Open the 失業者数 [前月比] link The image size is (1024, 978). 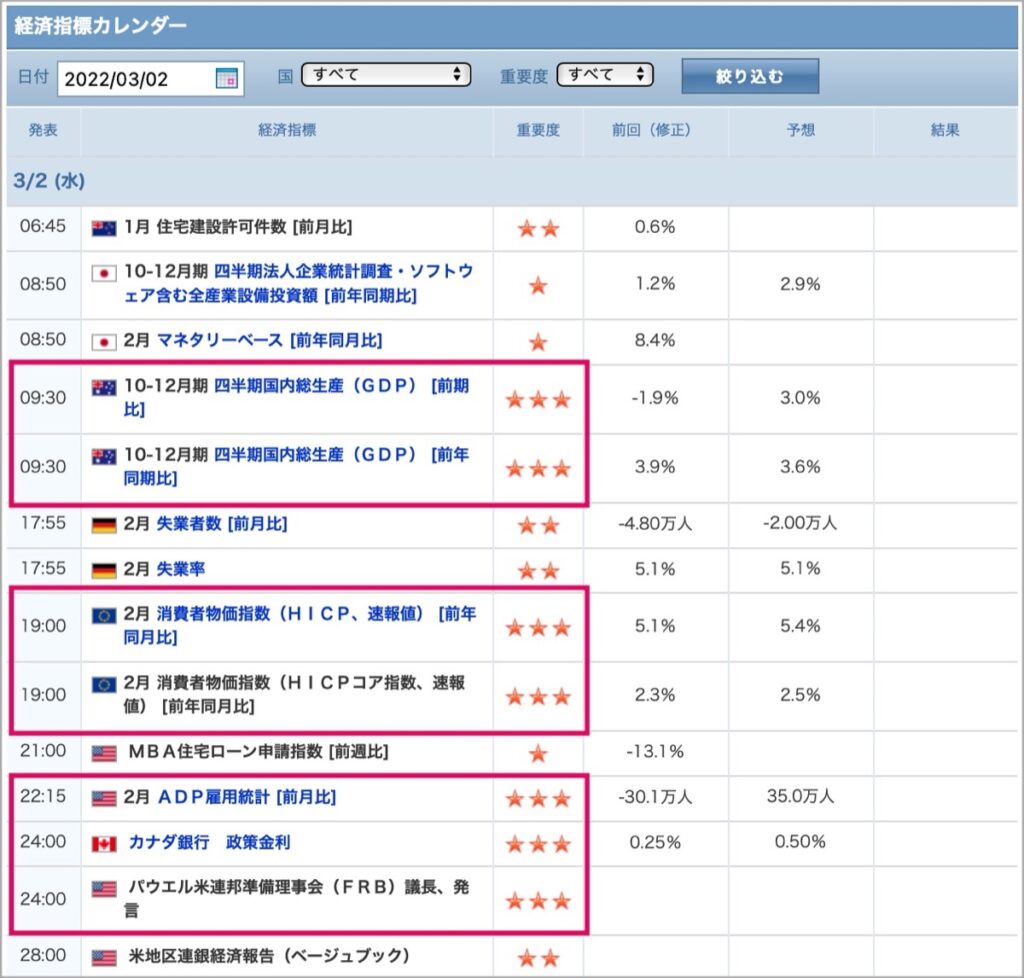pyautogui.click(x=222, y=524)
